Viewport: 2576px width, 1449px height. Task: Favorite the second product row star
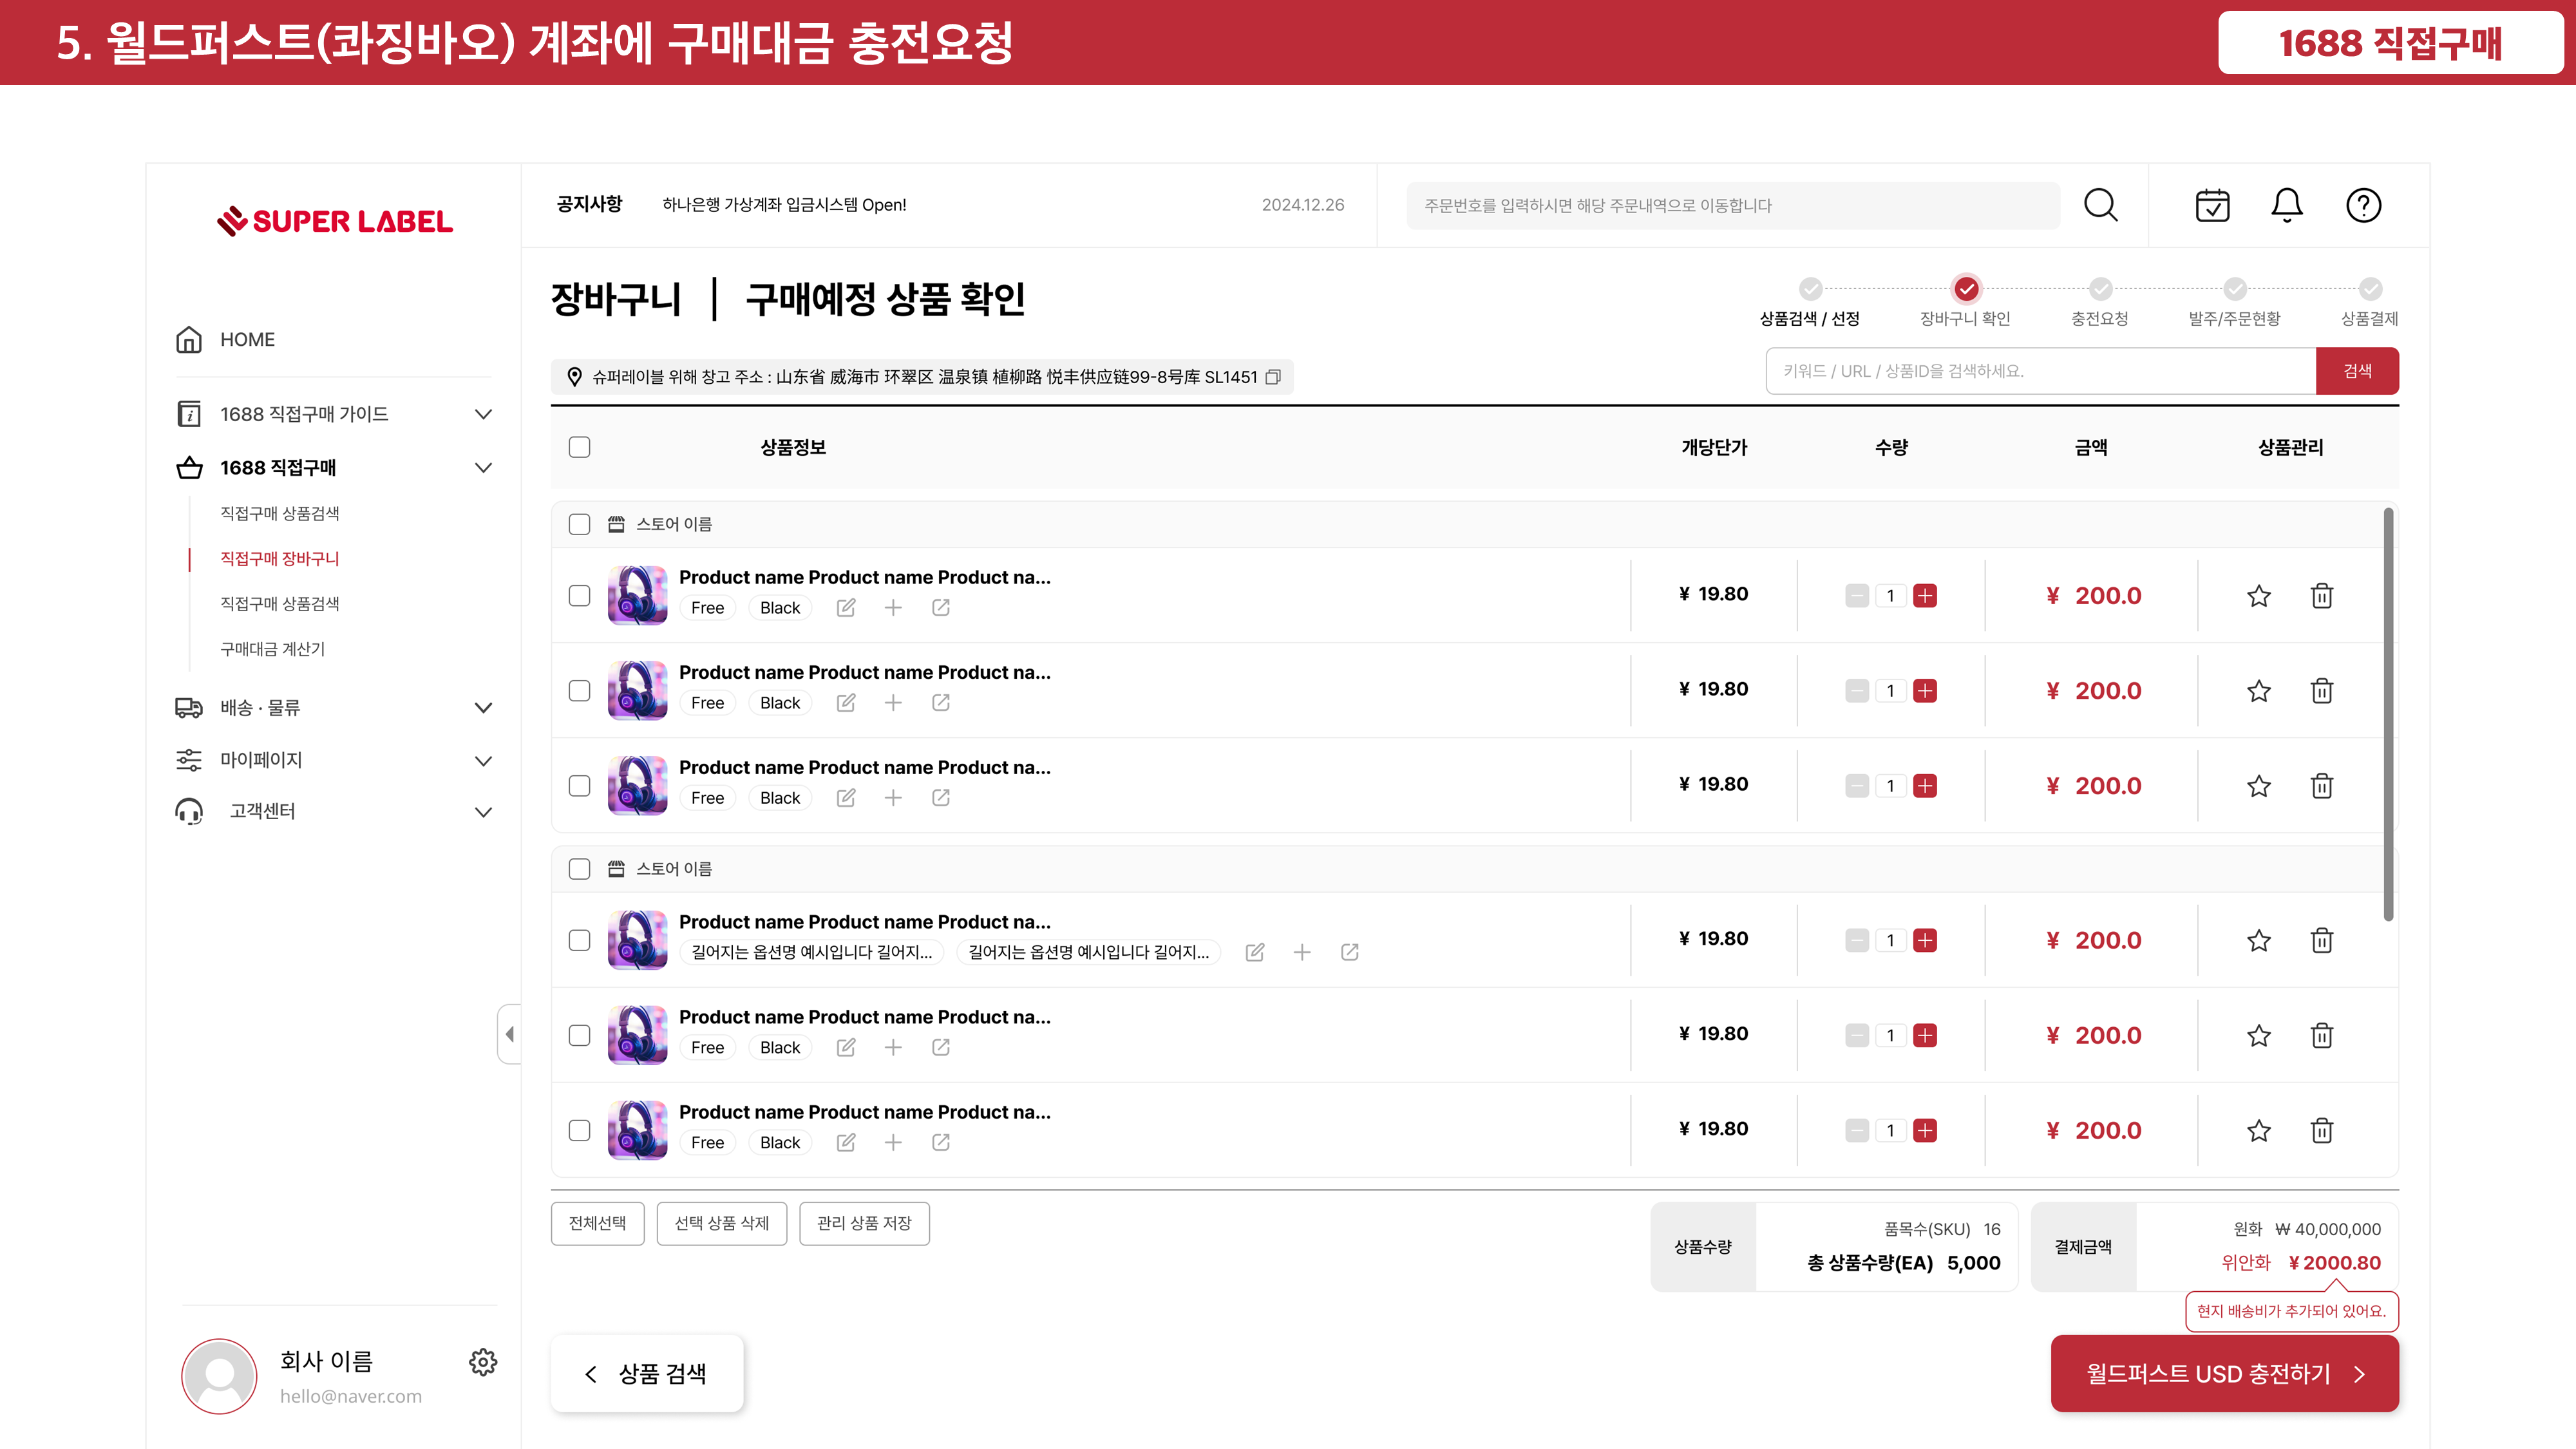[2258, 691]
